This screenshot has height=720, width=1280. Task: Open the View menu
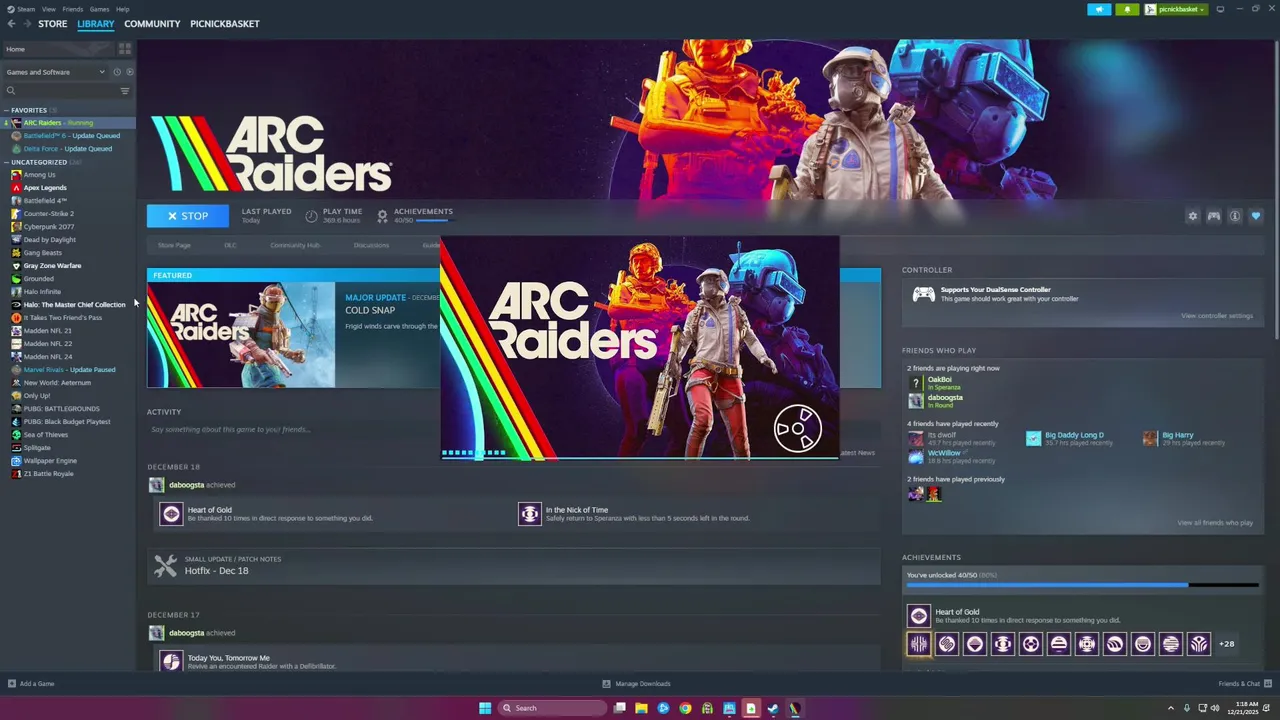pos(48,9)
